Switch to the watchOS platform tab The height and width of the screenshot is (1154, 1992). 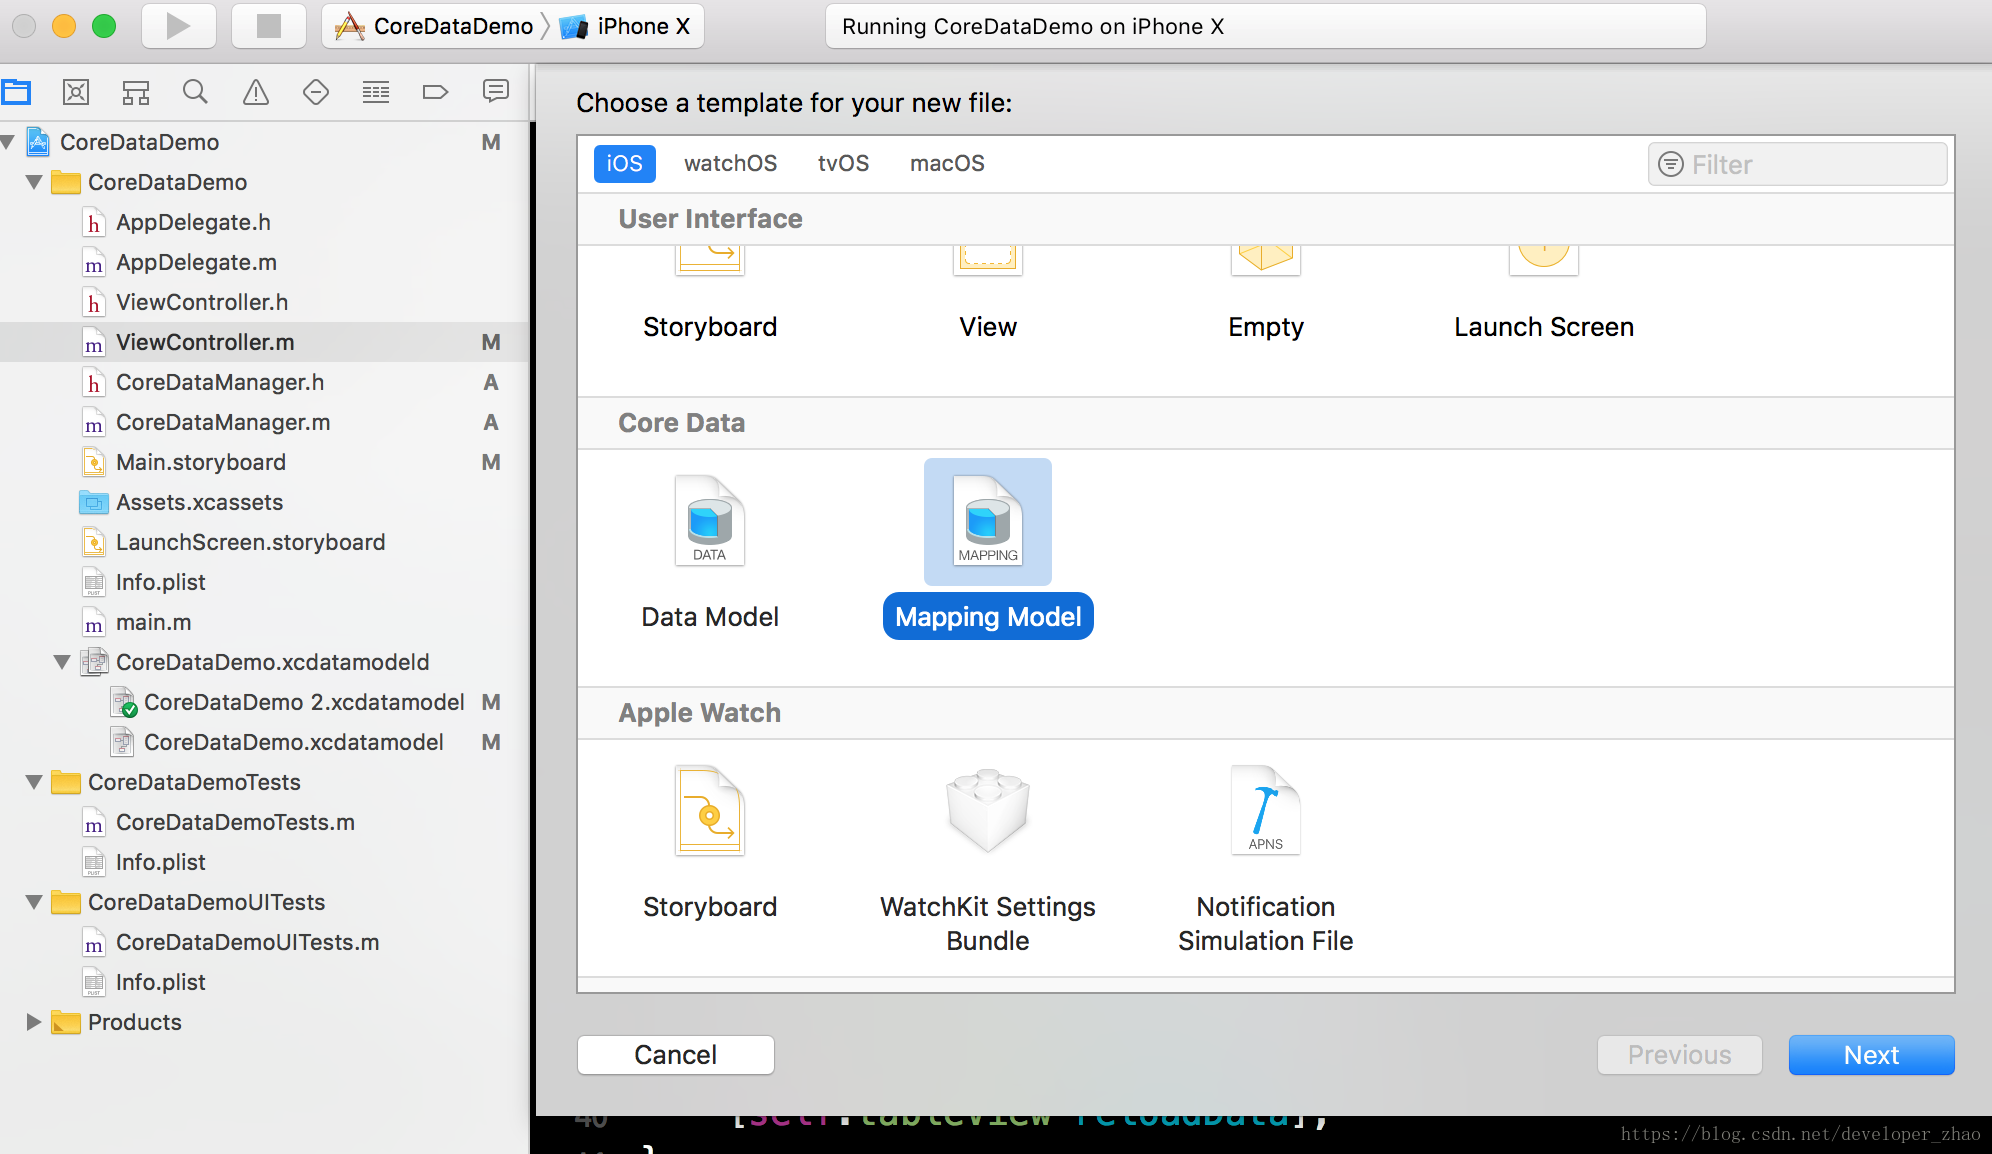pos(730,163)
